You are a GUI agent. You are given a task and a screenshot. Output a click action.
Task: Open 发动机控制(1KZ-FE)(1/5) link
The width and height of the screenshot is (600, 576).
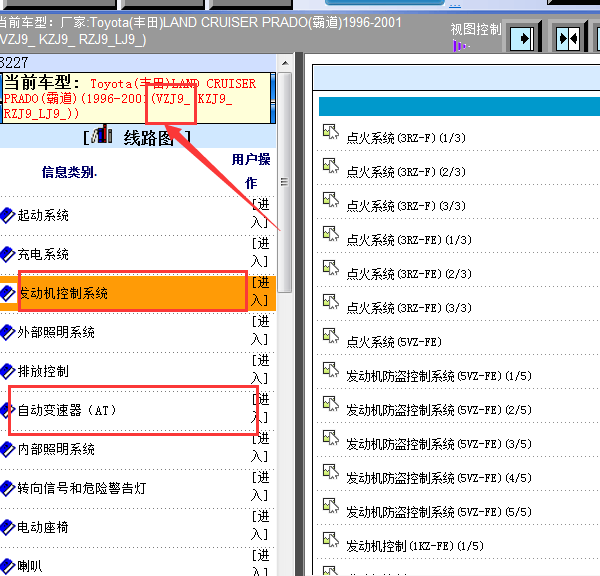tap(415, 546)
